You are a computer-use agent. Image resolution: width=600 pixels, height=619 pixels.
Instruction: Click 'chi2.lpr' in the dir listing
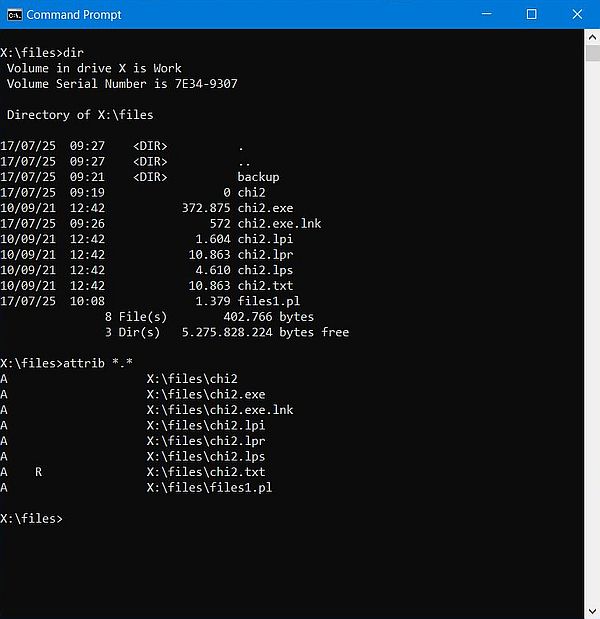[265, 255]
